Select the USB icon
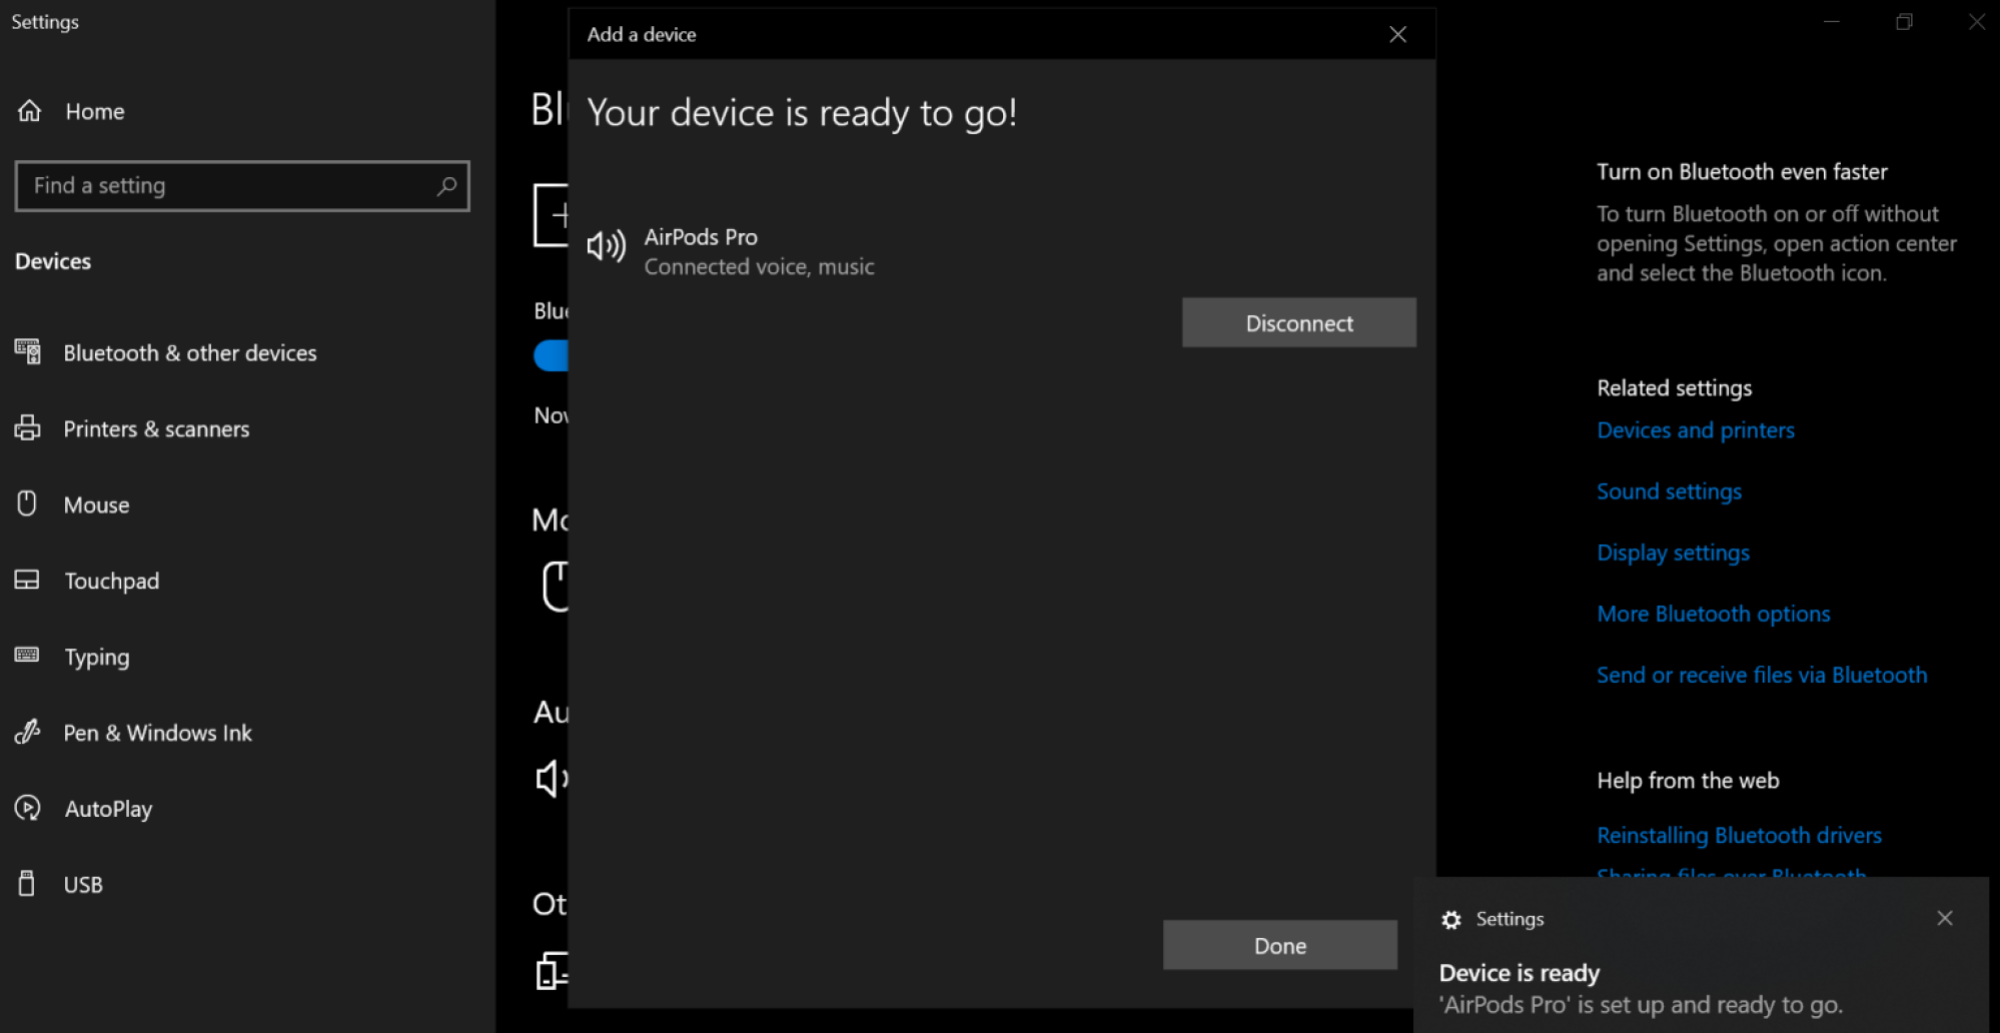This screenshot has width=2000, height=1033. (27, 884)
